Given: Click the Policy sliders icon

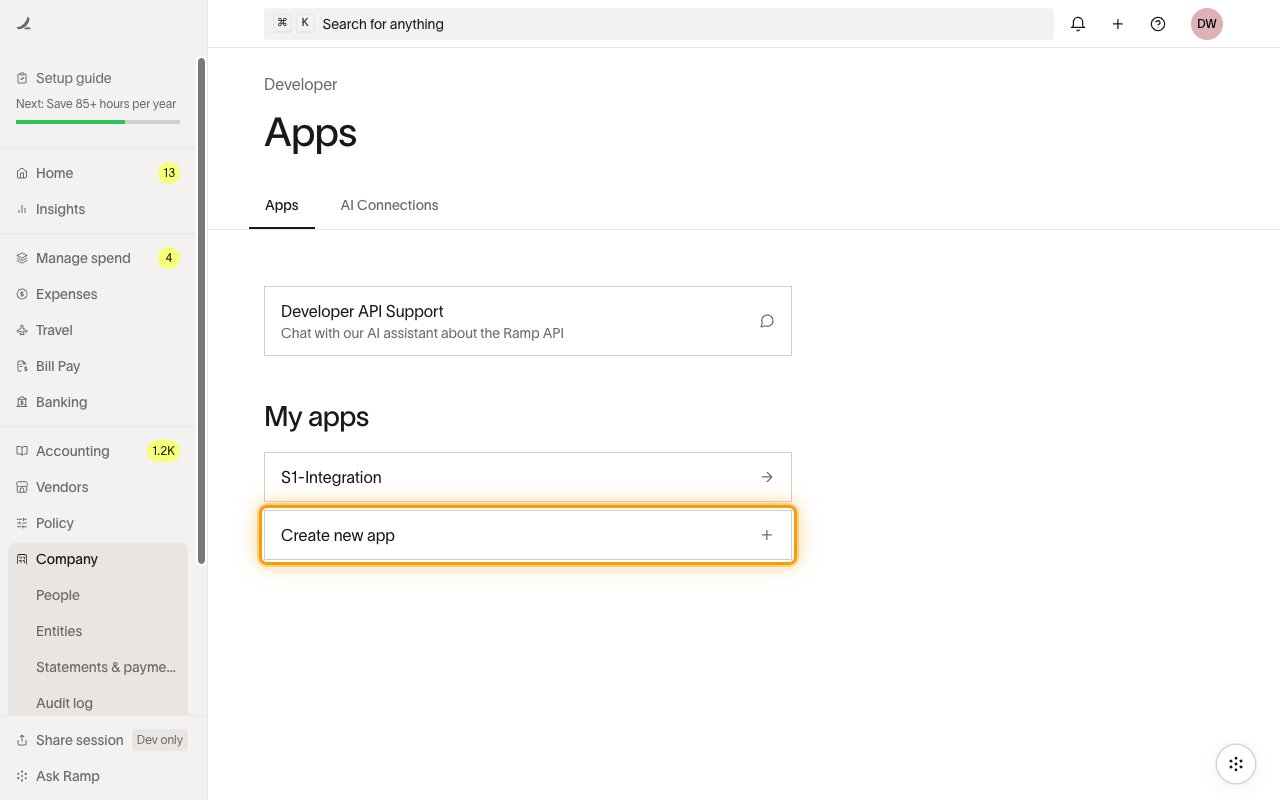Looking at the screenshot, I should (x=22, y=523).
